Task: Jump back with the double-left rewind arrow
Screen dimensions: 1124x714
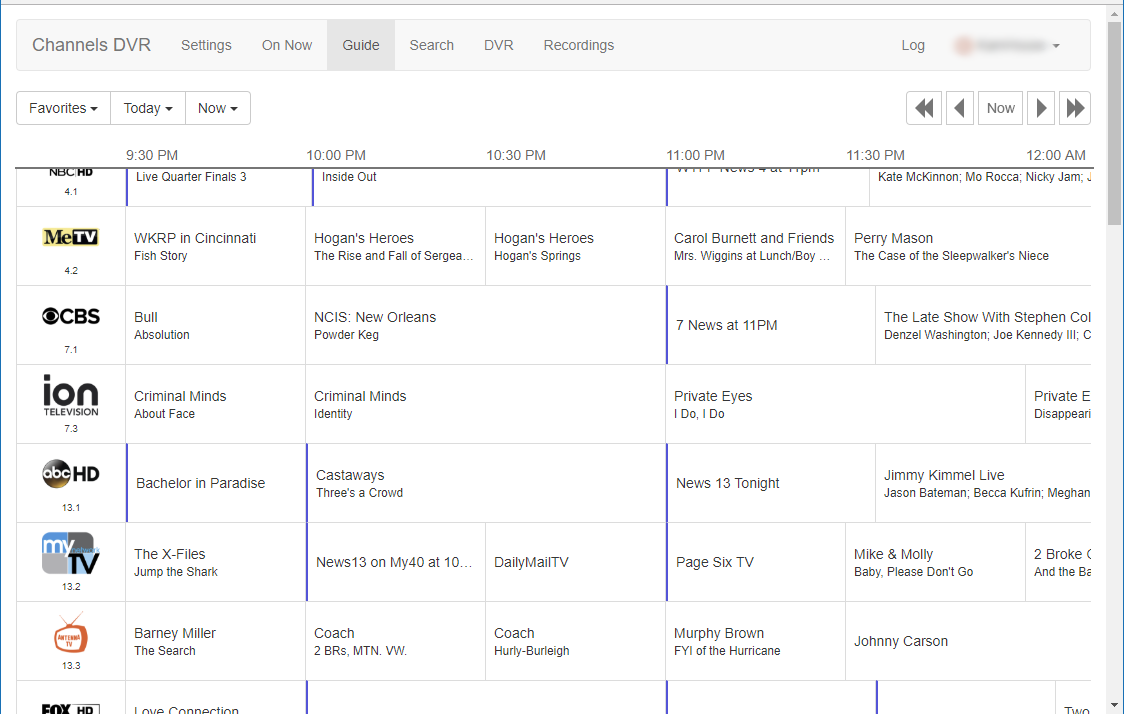Action: (x=924, y=108)
